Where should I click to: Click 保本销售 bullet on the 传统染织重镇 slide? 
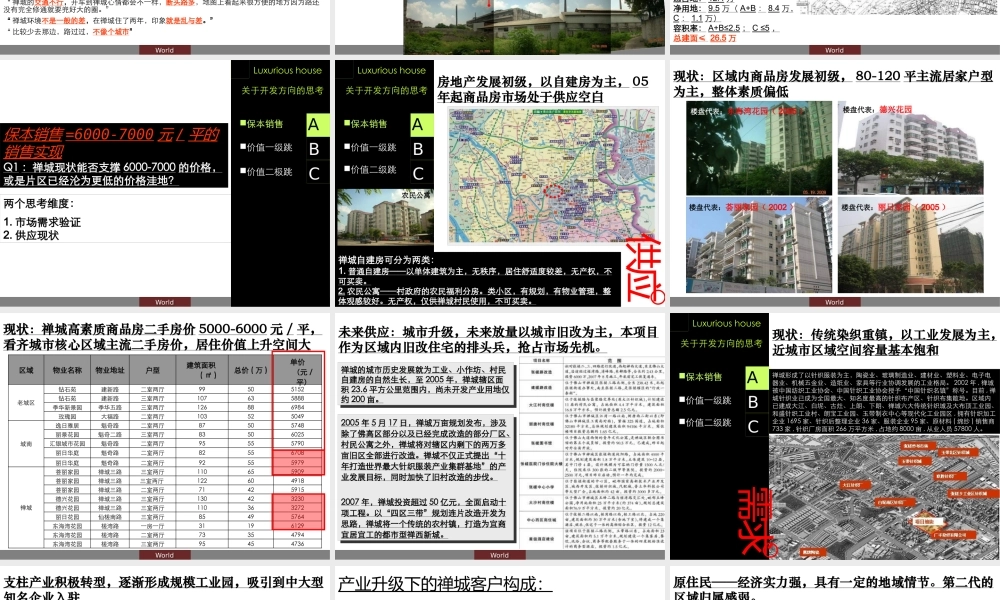701,377
